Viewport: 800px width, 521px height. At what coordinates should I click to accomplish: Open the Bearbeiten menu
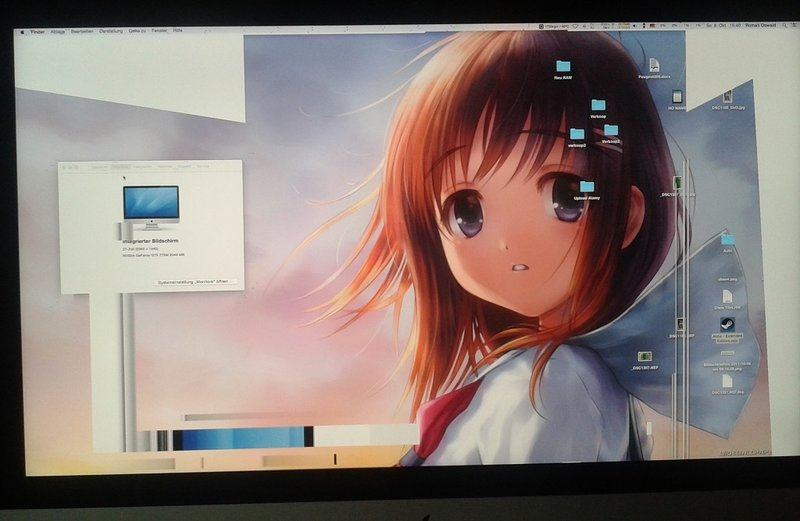[x=82, y=31]
